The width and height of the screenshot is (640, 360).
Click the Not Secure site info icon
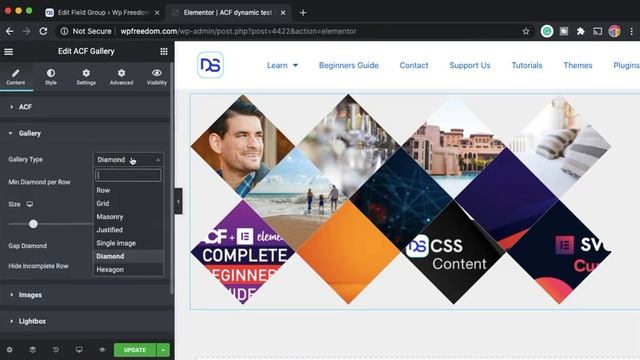tap(64, 31)
